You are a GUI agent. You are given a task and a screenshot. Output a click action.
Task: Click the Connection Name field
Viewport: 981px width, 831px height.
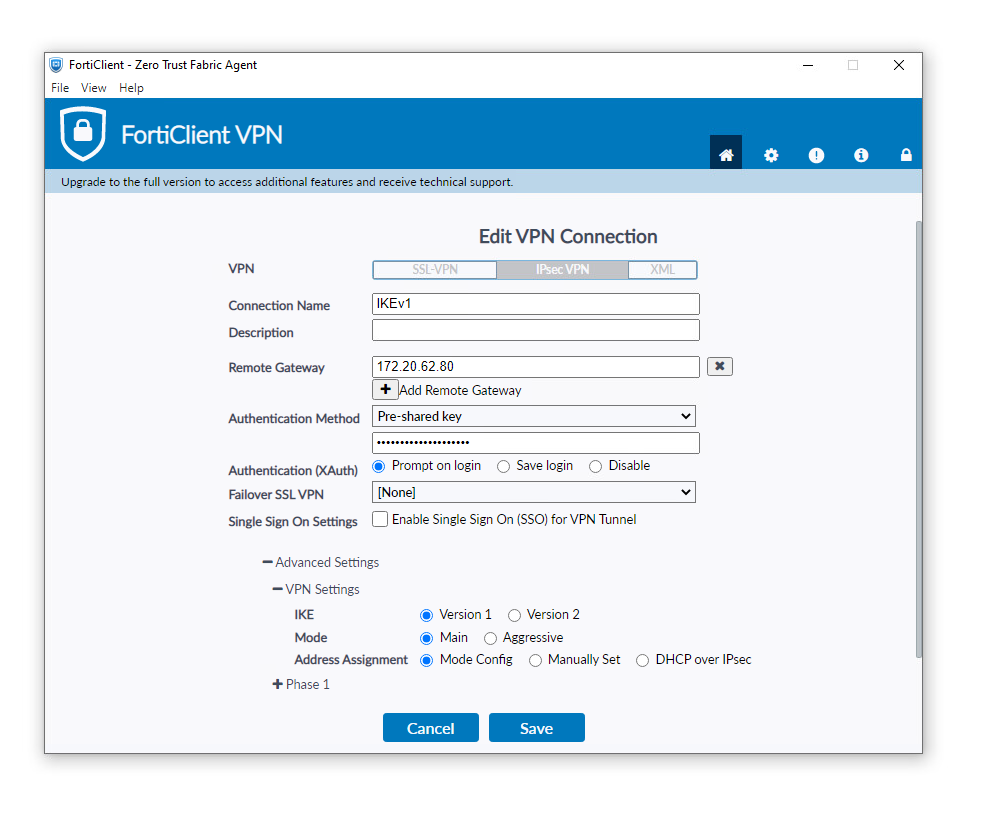pos(536,304)
